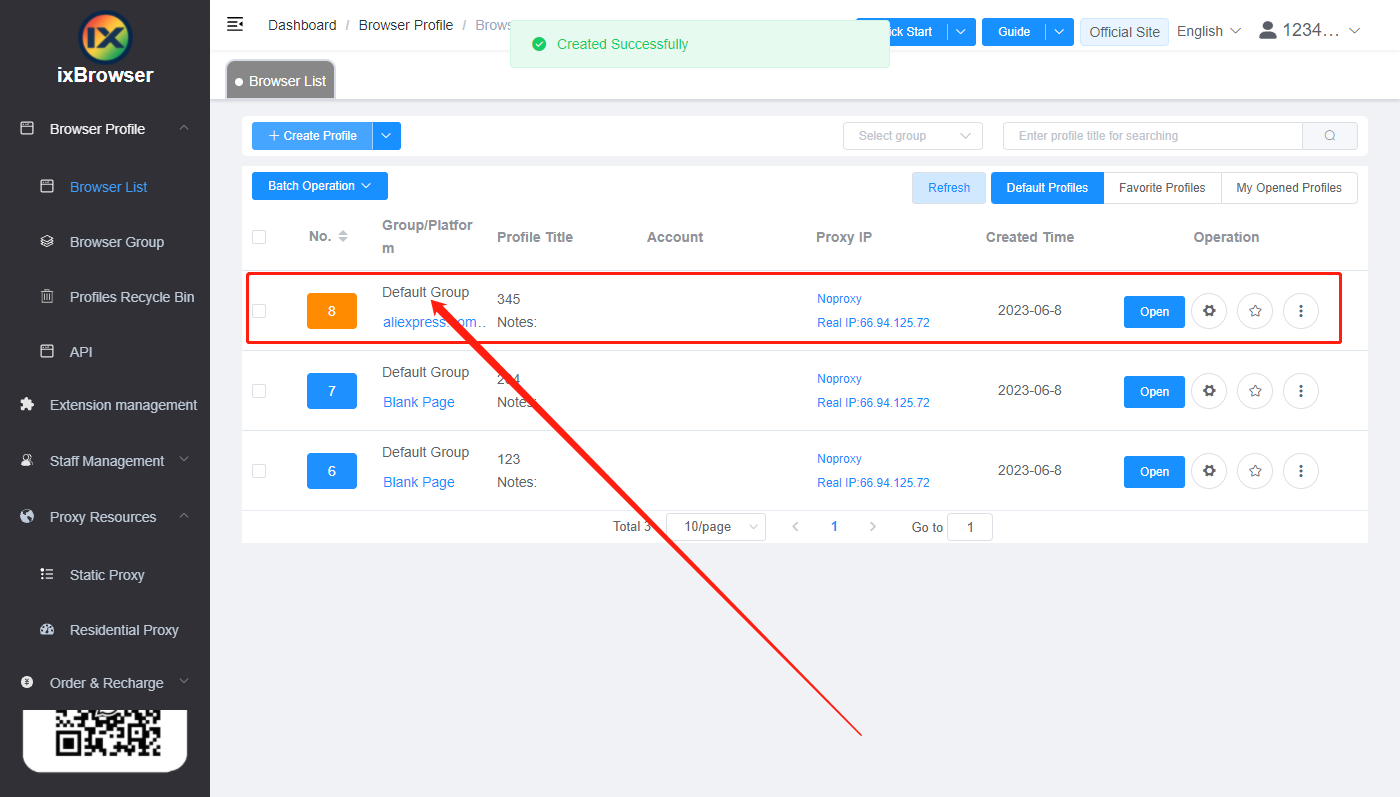This screenshot has width=1400, height=797.
Task: Open the Select group dropdown
Action: click(911, 135)
